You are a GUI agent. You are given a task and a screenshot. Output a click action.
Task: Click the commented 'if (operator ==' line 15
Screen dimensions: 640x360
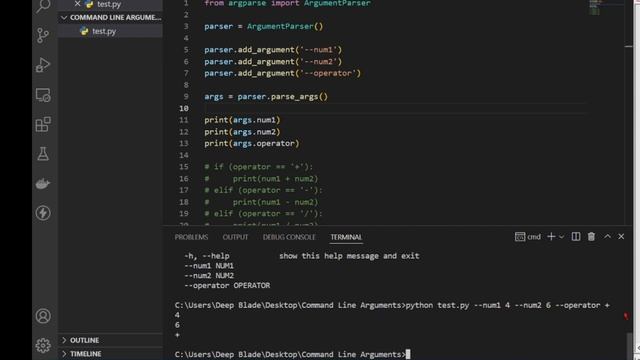(x=258, y=167)
